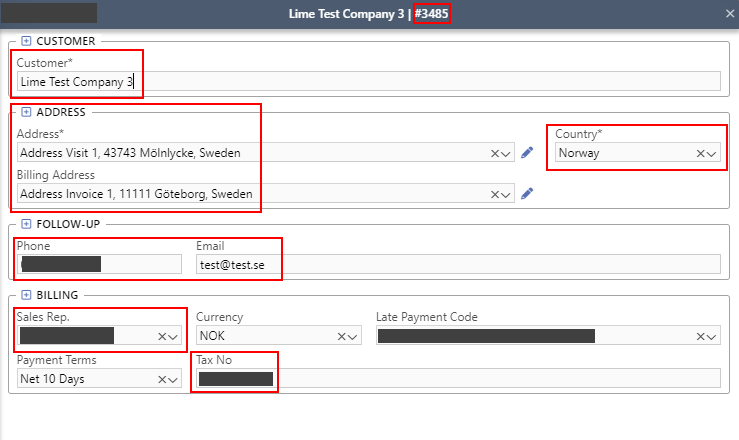
Task: Click into the Customer name field
Action: 368,82
